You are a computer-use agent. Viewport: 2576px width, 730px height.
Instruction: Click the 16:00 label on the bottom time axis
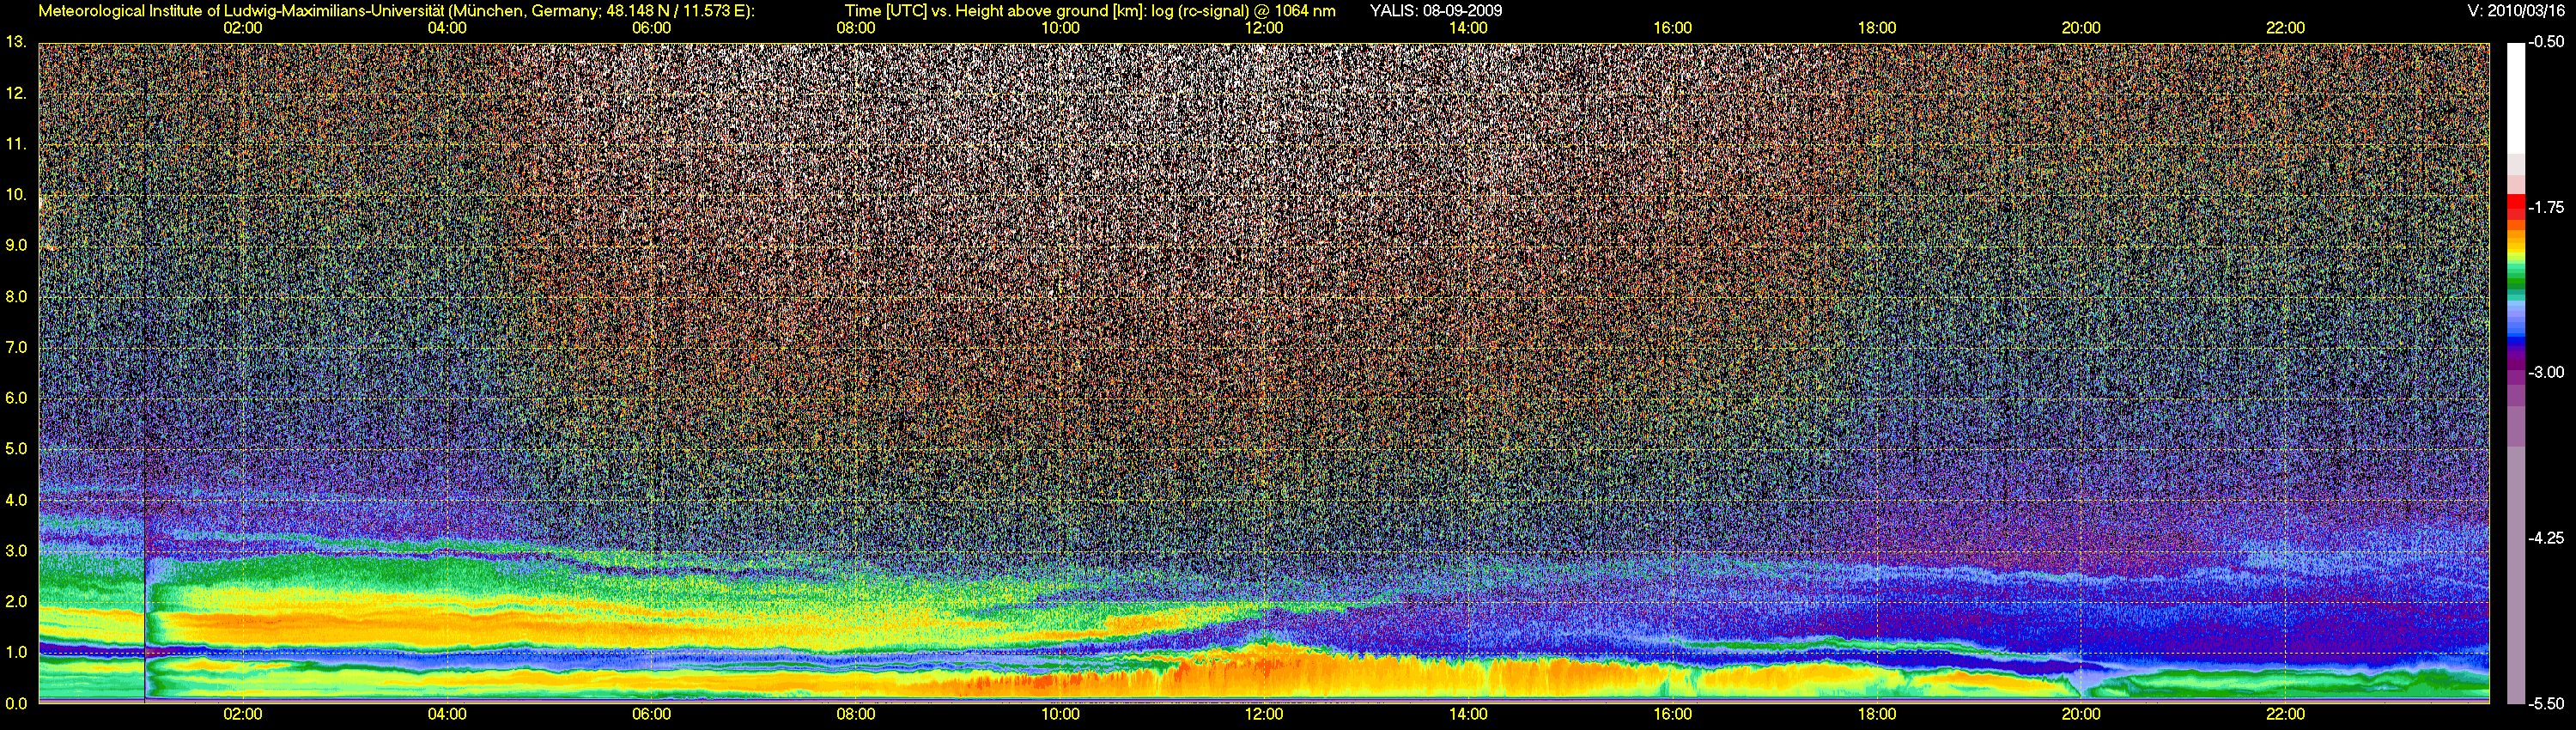[x=1672, y=714]
